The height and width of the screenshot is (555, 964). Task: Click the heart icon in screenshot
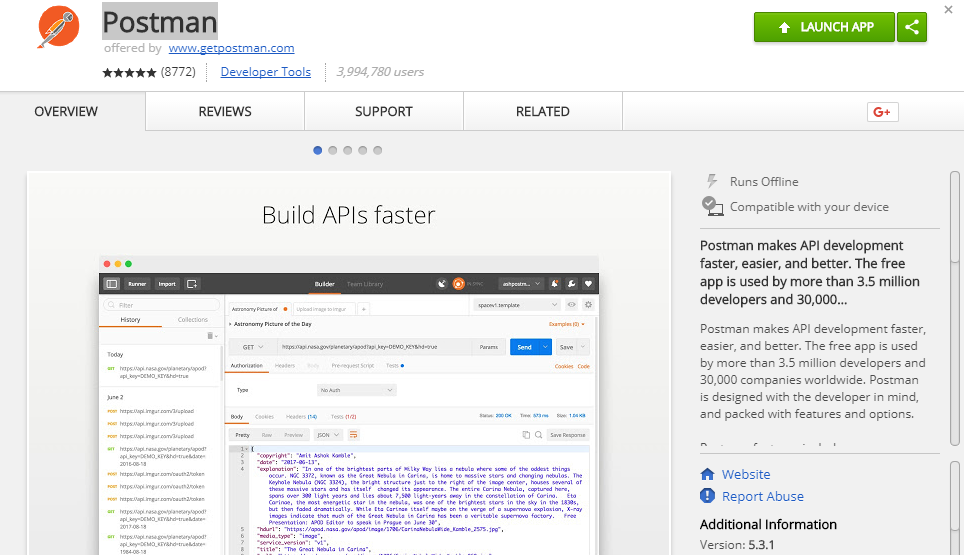point(588,283)
